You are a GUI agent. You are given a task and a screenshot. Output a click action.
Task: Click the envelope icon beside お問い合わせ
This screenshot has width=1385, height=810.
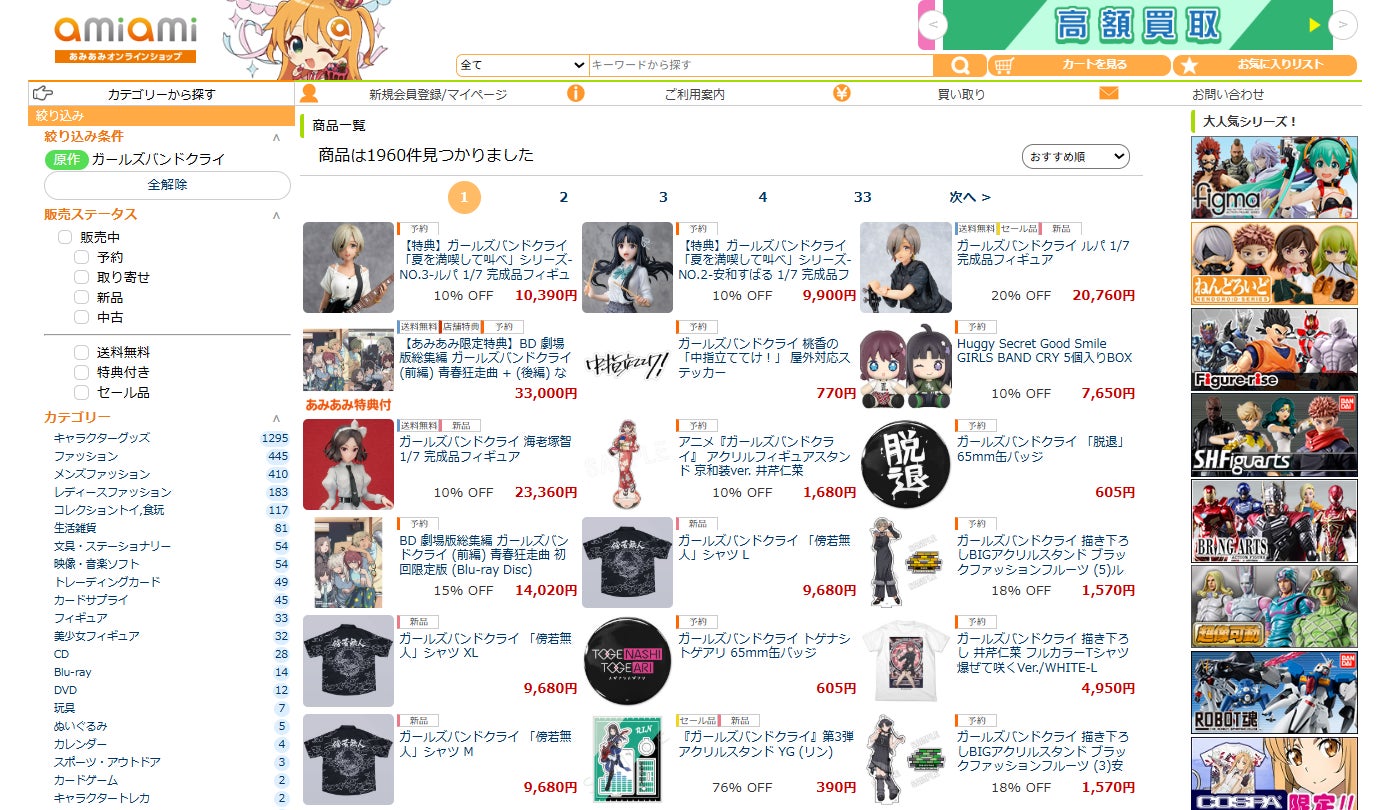coord(1108,93)
